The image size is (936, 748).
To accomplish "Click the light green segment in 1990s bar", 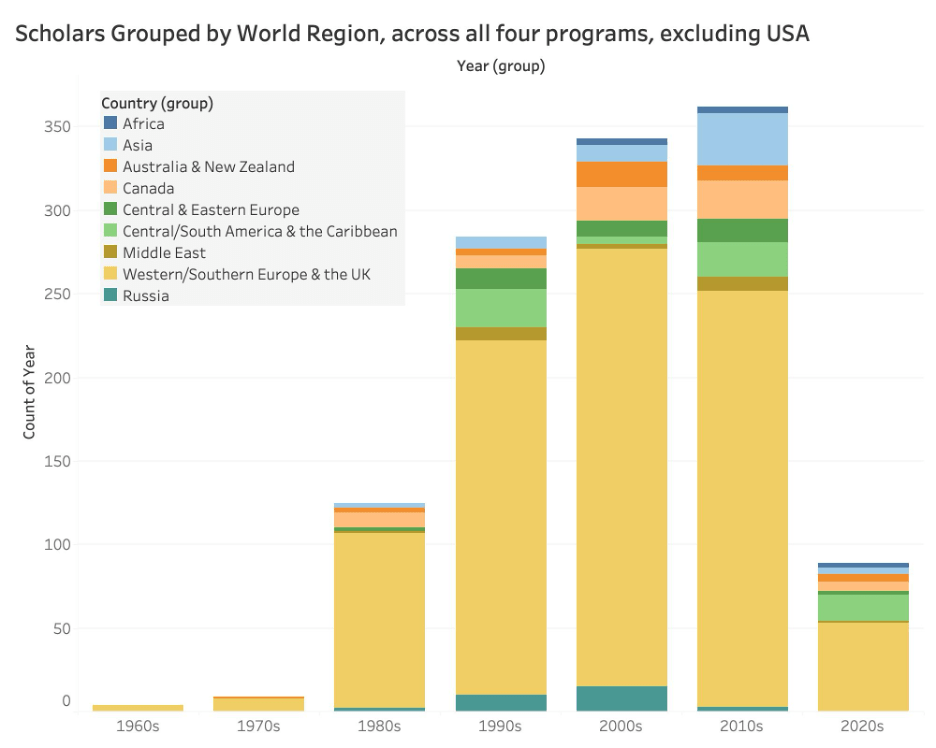I will (501, 308).
